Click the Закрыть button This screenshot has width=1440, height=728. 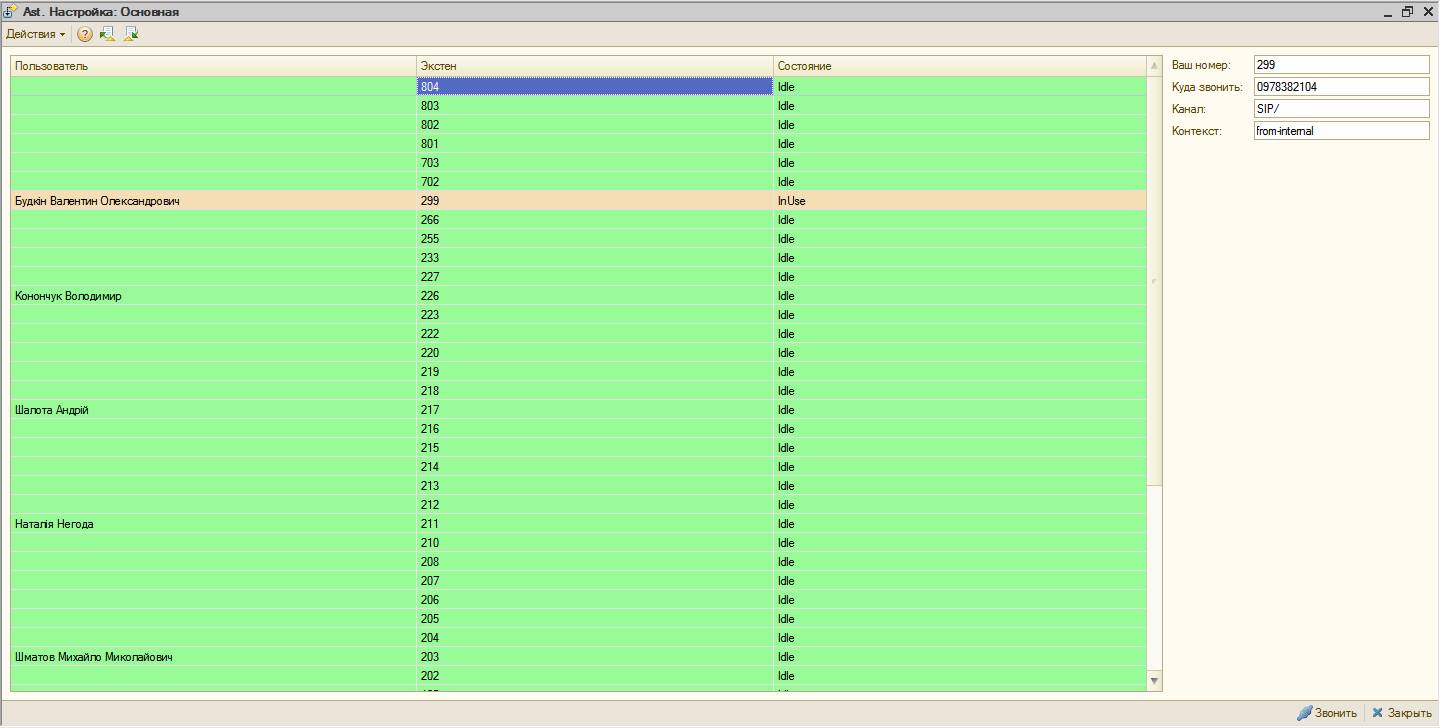click(x=1402, y=713)
